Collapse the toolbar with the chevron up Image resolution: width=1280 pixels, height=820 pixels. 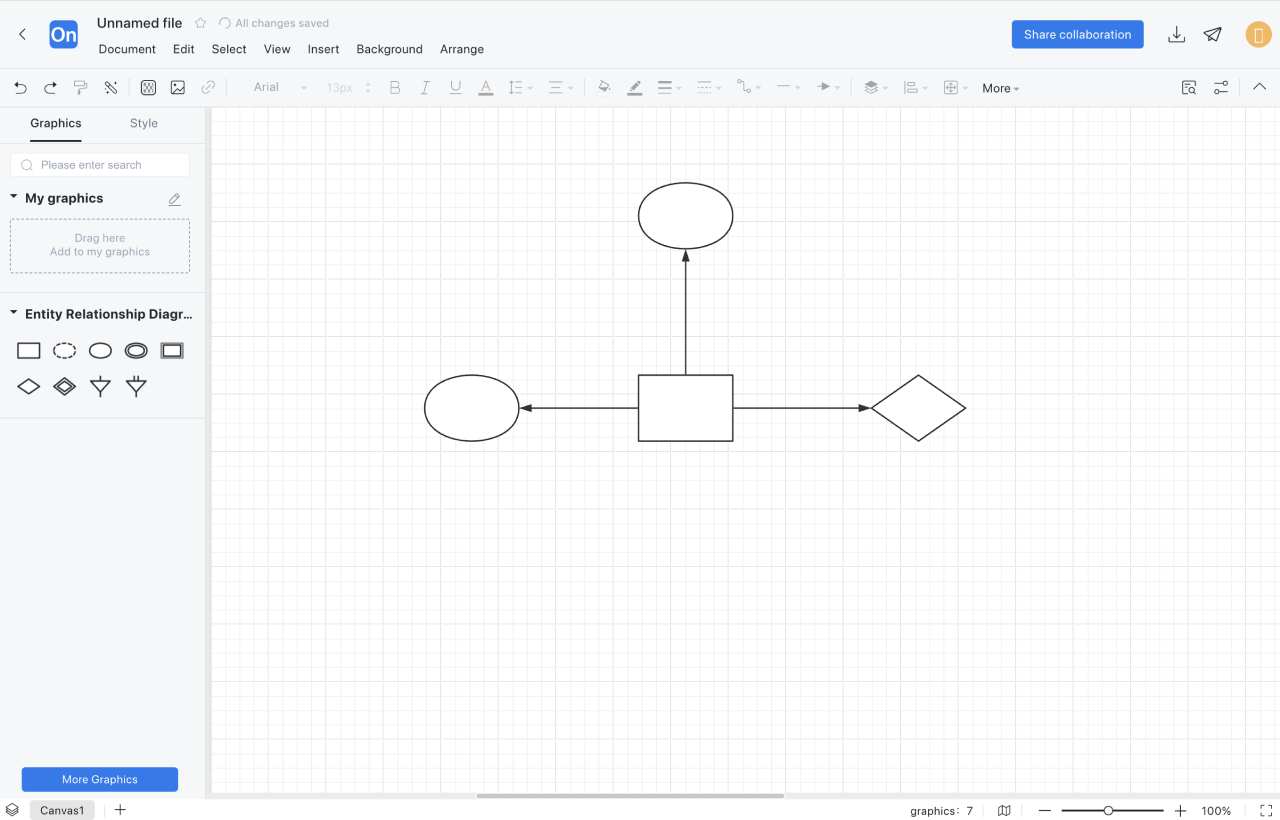pos(1259,87)
